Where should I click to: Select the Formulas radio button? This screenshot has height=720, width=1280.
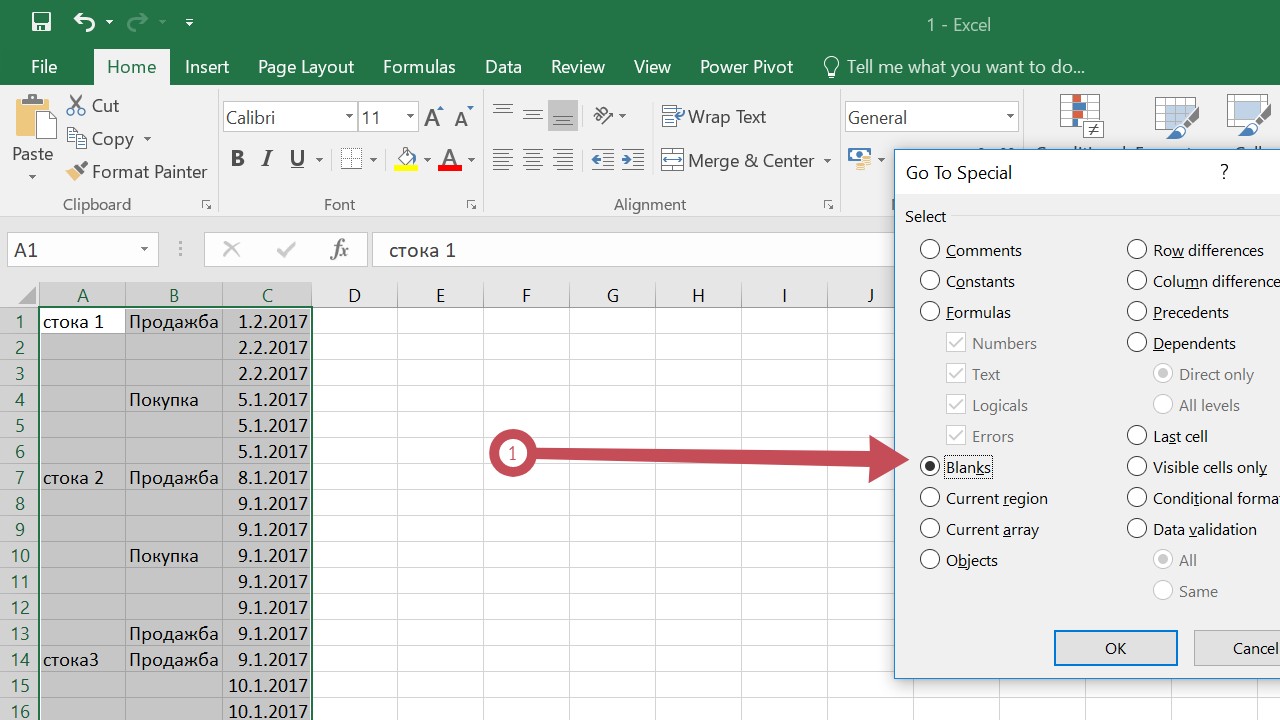pos(930,312)
